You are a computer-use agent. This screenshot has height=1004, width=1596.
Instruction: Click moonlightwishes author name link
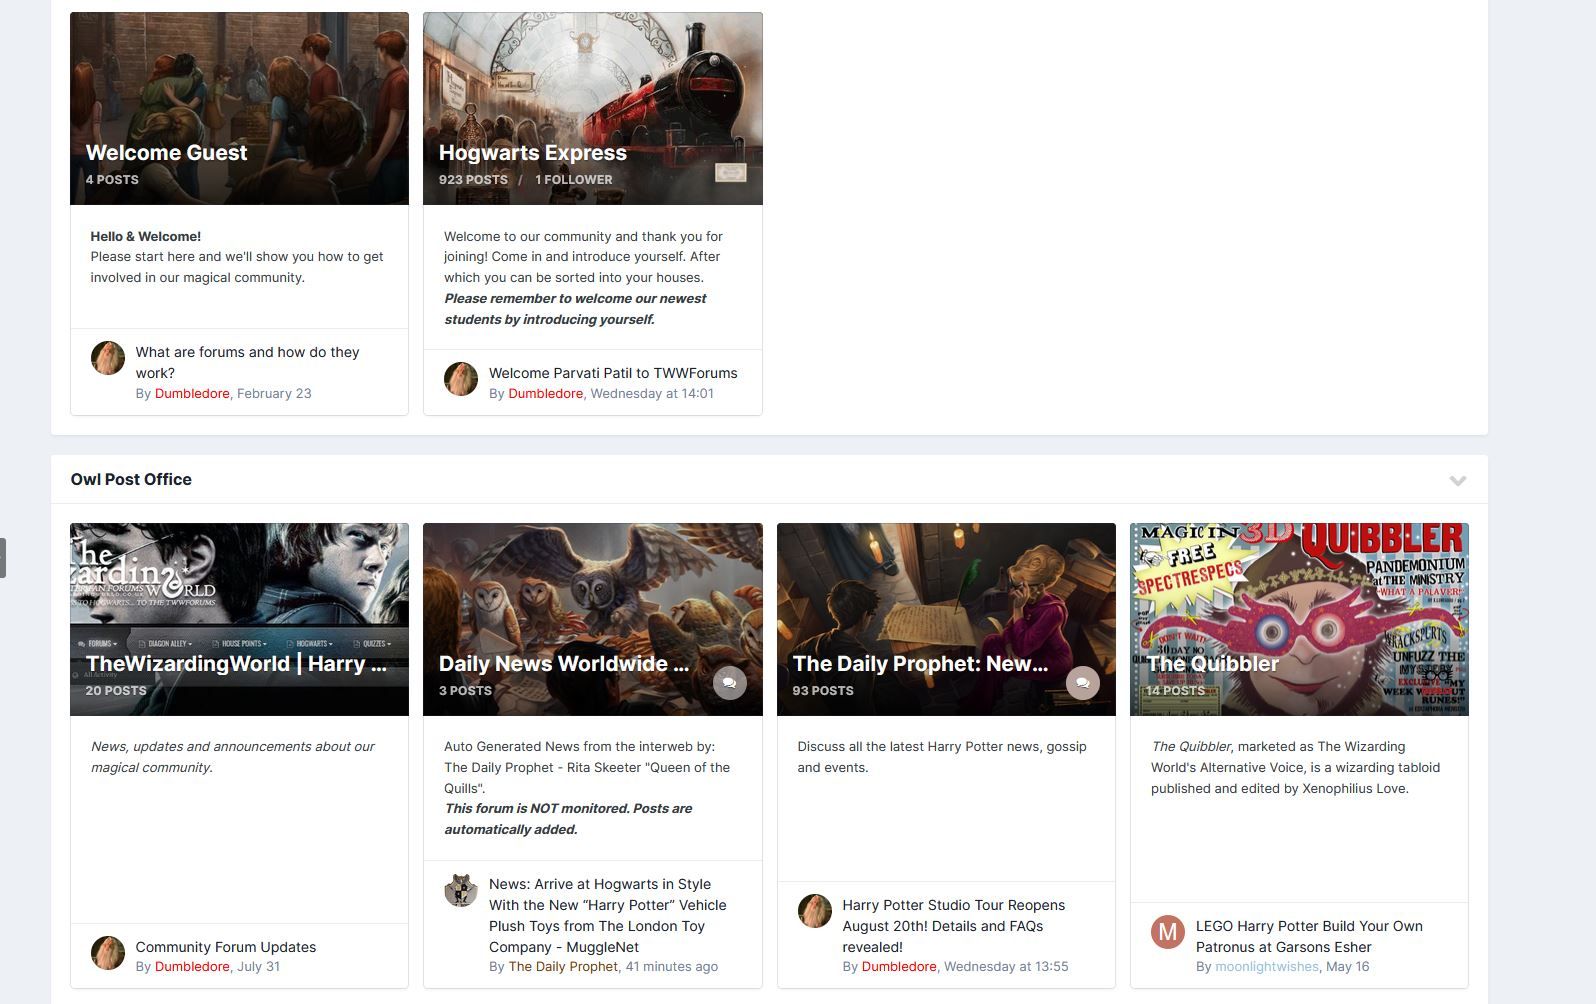1267,967
